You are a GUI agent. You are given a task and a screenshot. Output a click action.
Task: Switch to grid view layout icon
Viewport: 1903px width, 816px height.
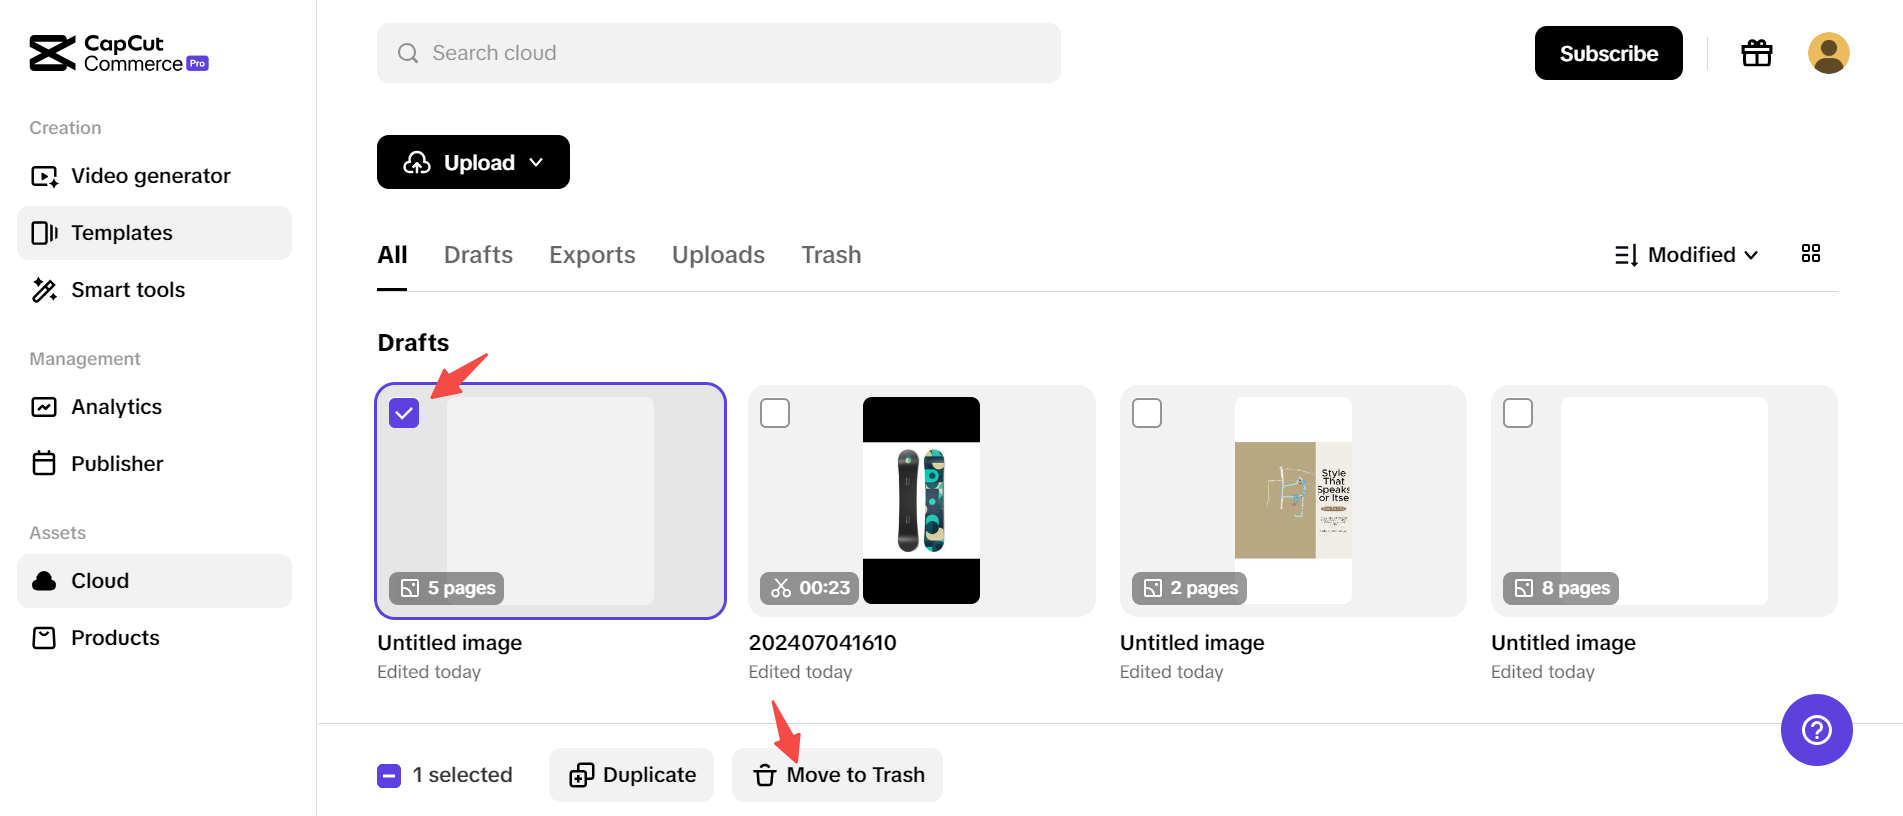click(1810, 254)
